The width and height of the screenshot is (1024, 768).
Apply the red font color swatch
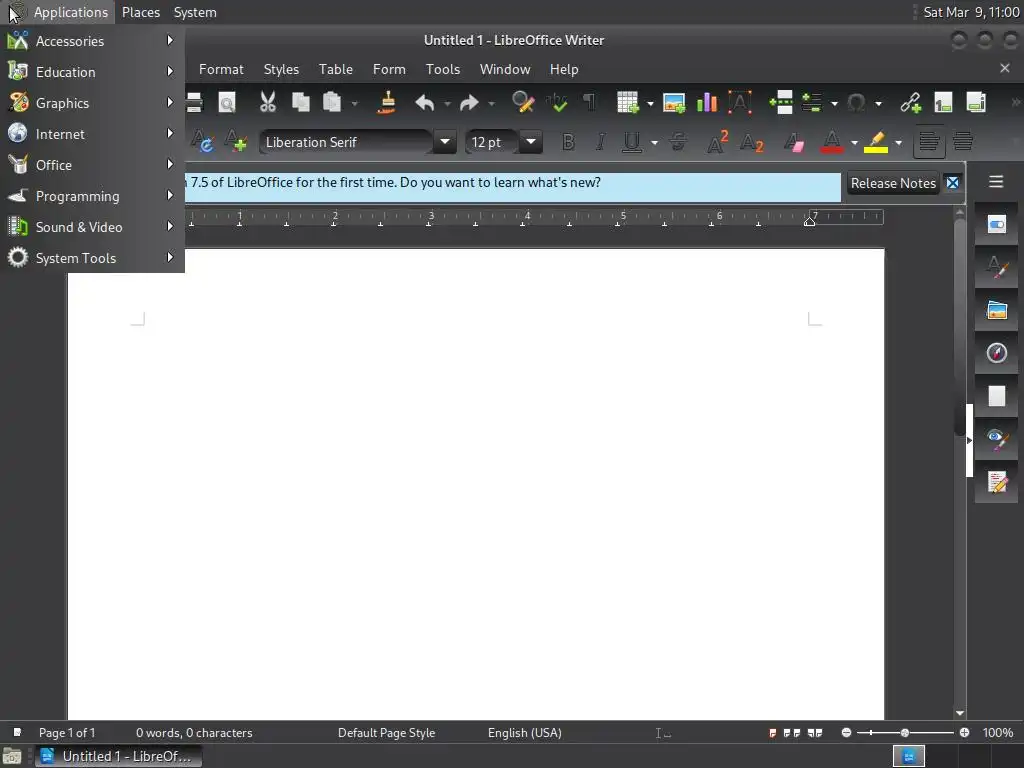pyautogui.click(x=831, y=142)
